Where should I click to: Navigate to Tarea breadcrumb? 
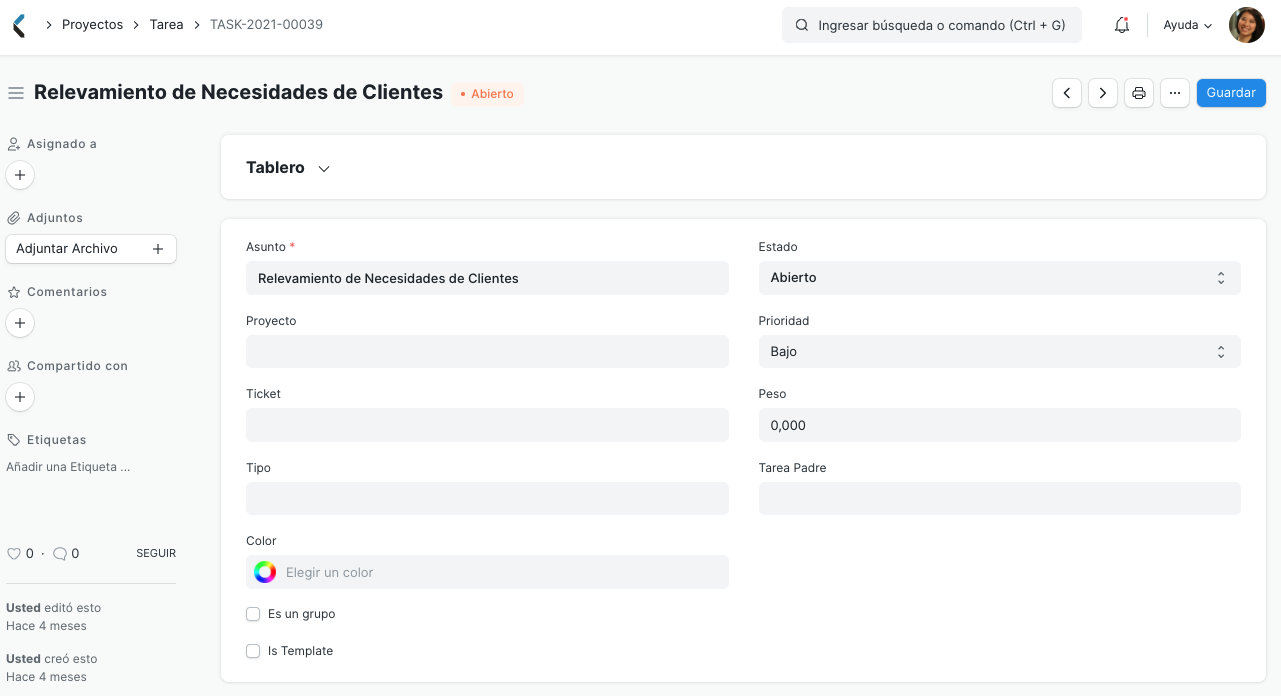pyautogui.click(x=166, y=25)
